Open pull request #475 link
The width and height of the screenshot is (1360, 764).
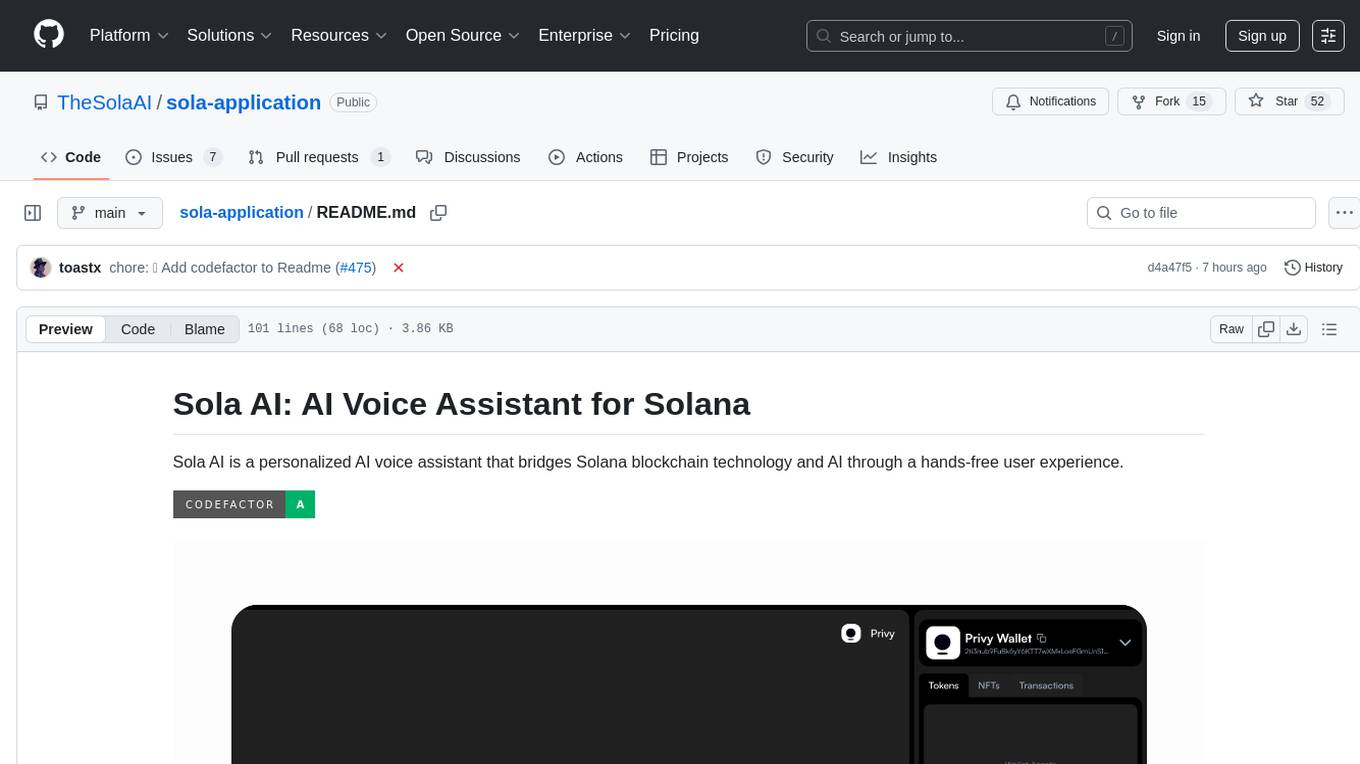tap(356, 267)
